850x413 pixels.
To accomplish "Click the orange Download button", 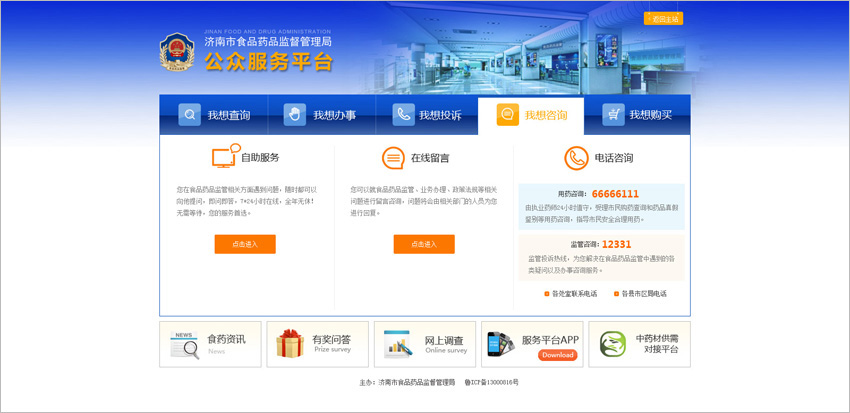I will 557,355.
